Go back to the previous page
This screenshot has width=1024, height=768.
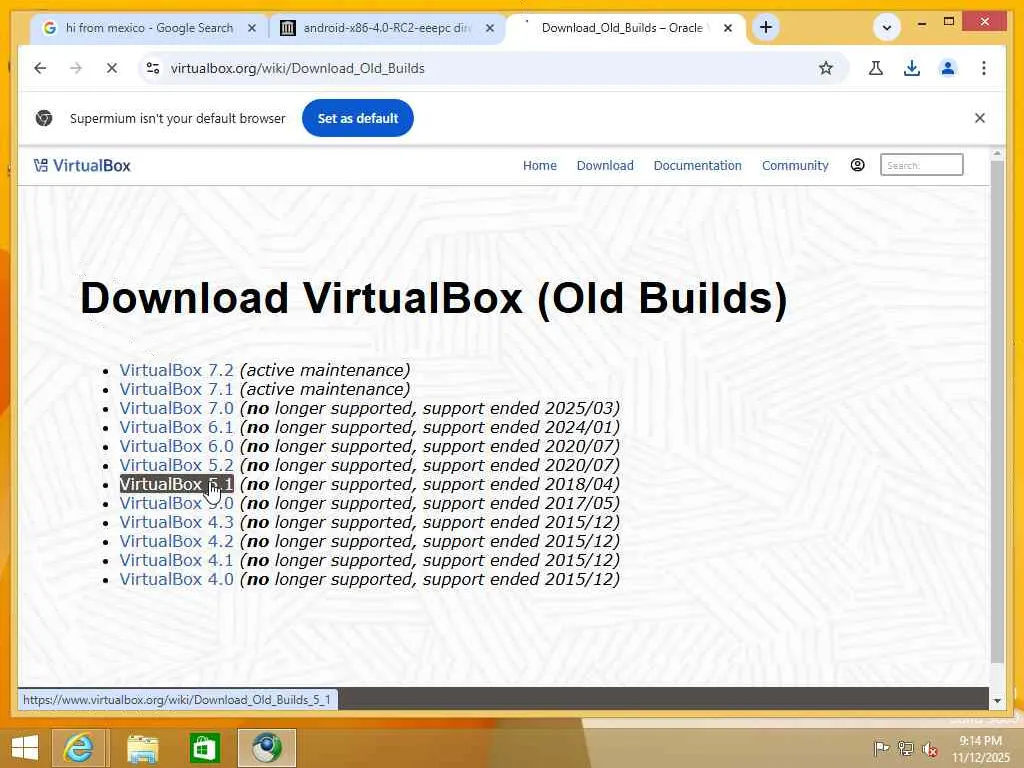40,68
